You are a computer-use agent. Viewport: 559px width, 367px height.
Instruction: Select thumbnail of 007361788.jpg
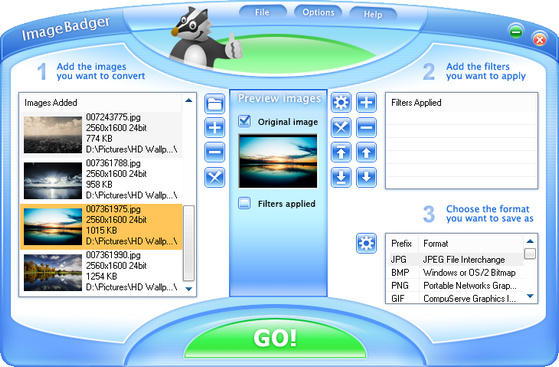(x=53, y=180)
